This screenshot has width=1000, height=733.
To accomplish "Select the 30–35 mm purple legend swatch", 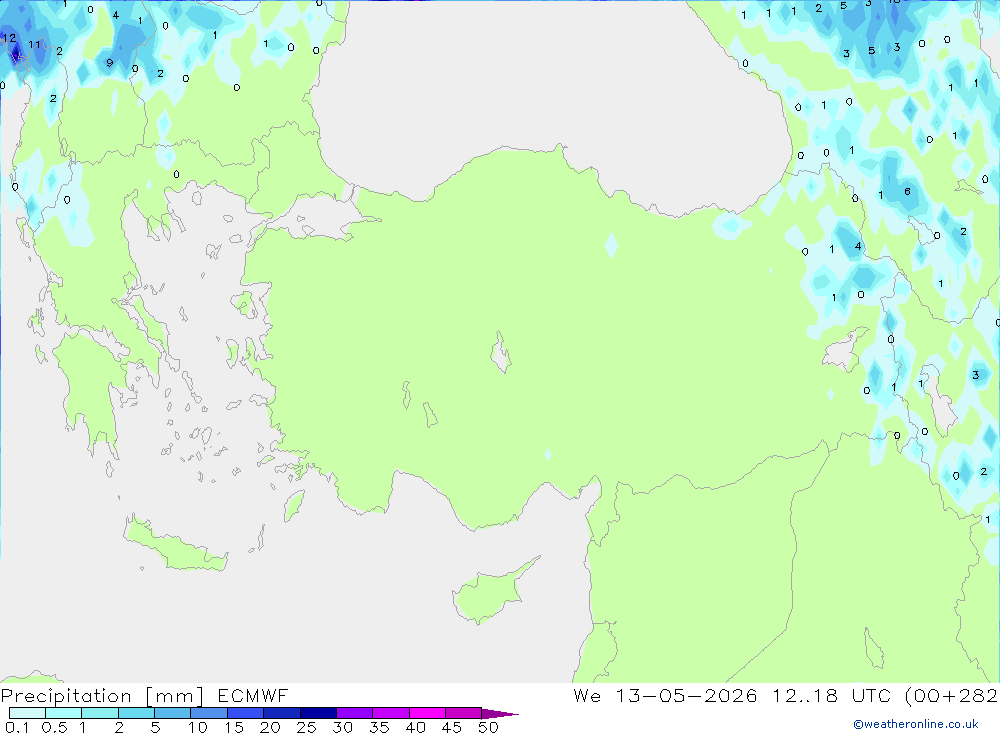I will (354, 713).
